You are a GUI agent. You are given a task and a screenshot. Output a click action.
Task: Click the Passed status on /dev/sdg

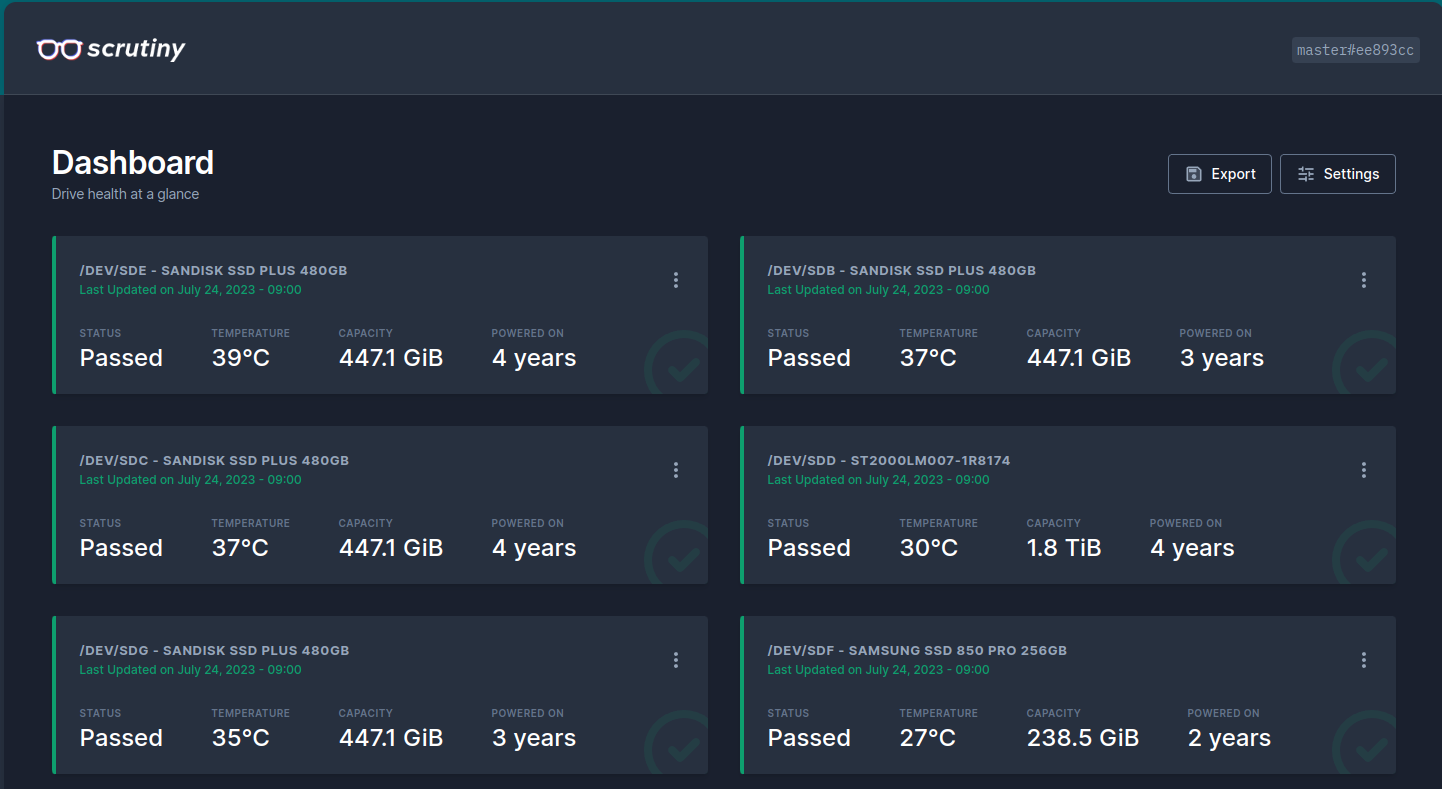point(121,738)
